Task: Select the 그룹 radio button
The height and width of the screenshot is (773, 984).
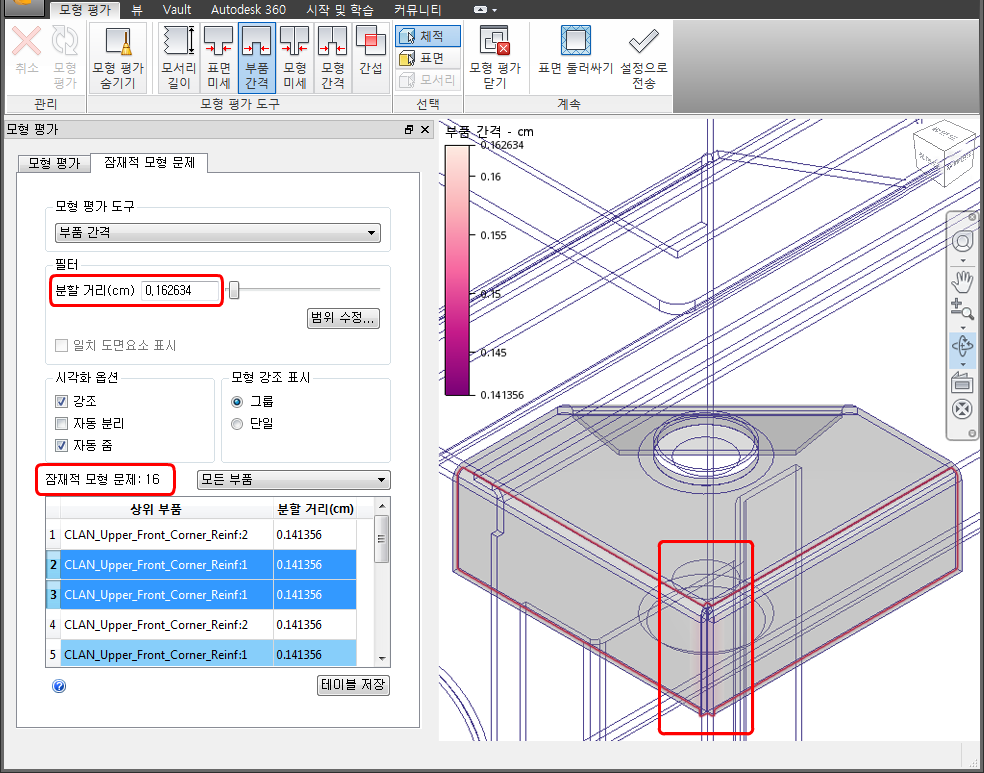Action: pos(237,402)
